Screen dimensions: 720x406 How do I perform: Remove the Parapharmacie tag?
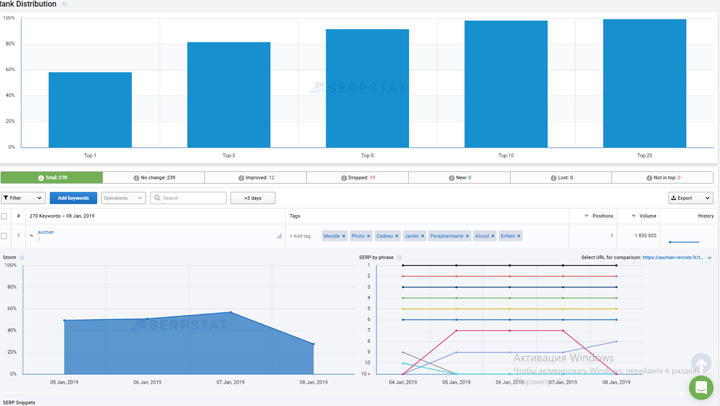coord(467,236)
